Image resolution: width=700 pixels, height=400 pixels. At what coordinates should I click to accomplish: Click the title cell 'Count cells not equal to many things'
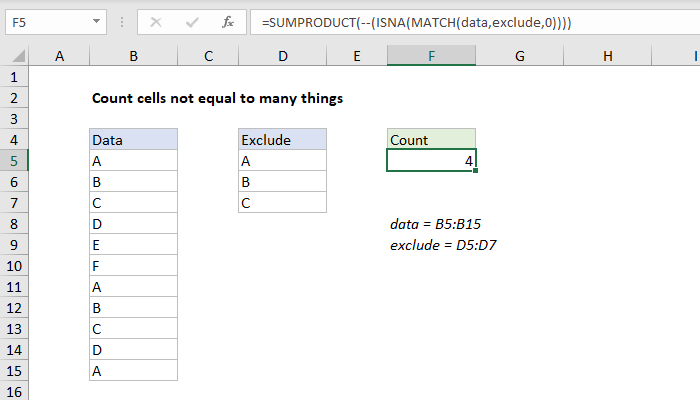coord(218,99)
